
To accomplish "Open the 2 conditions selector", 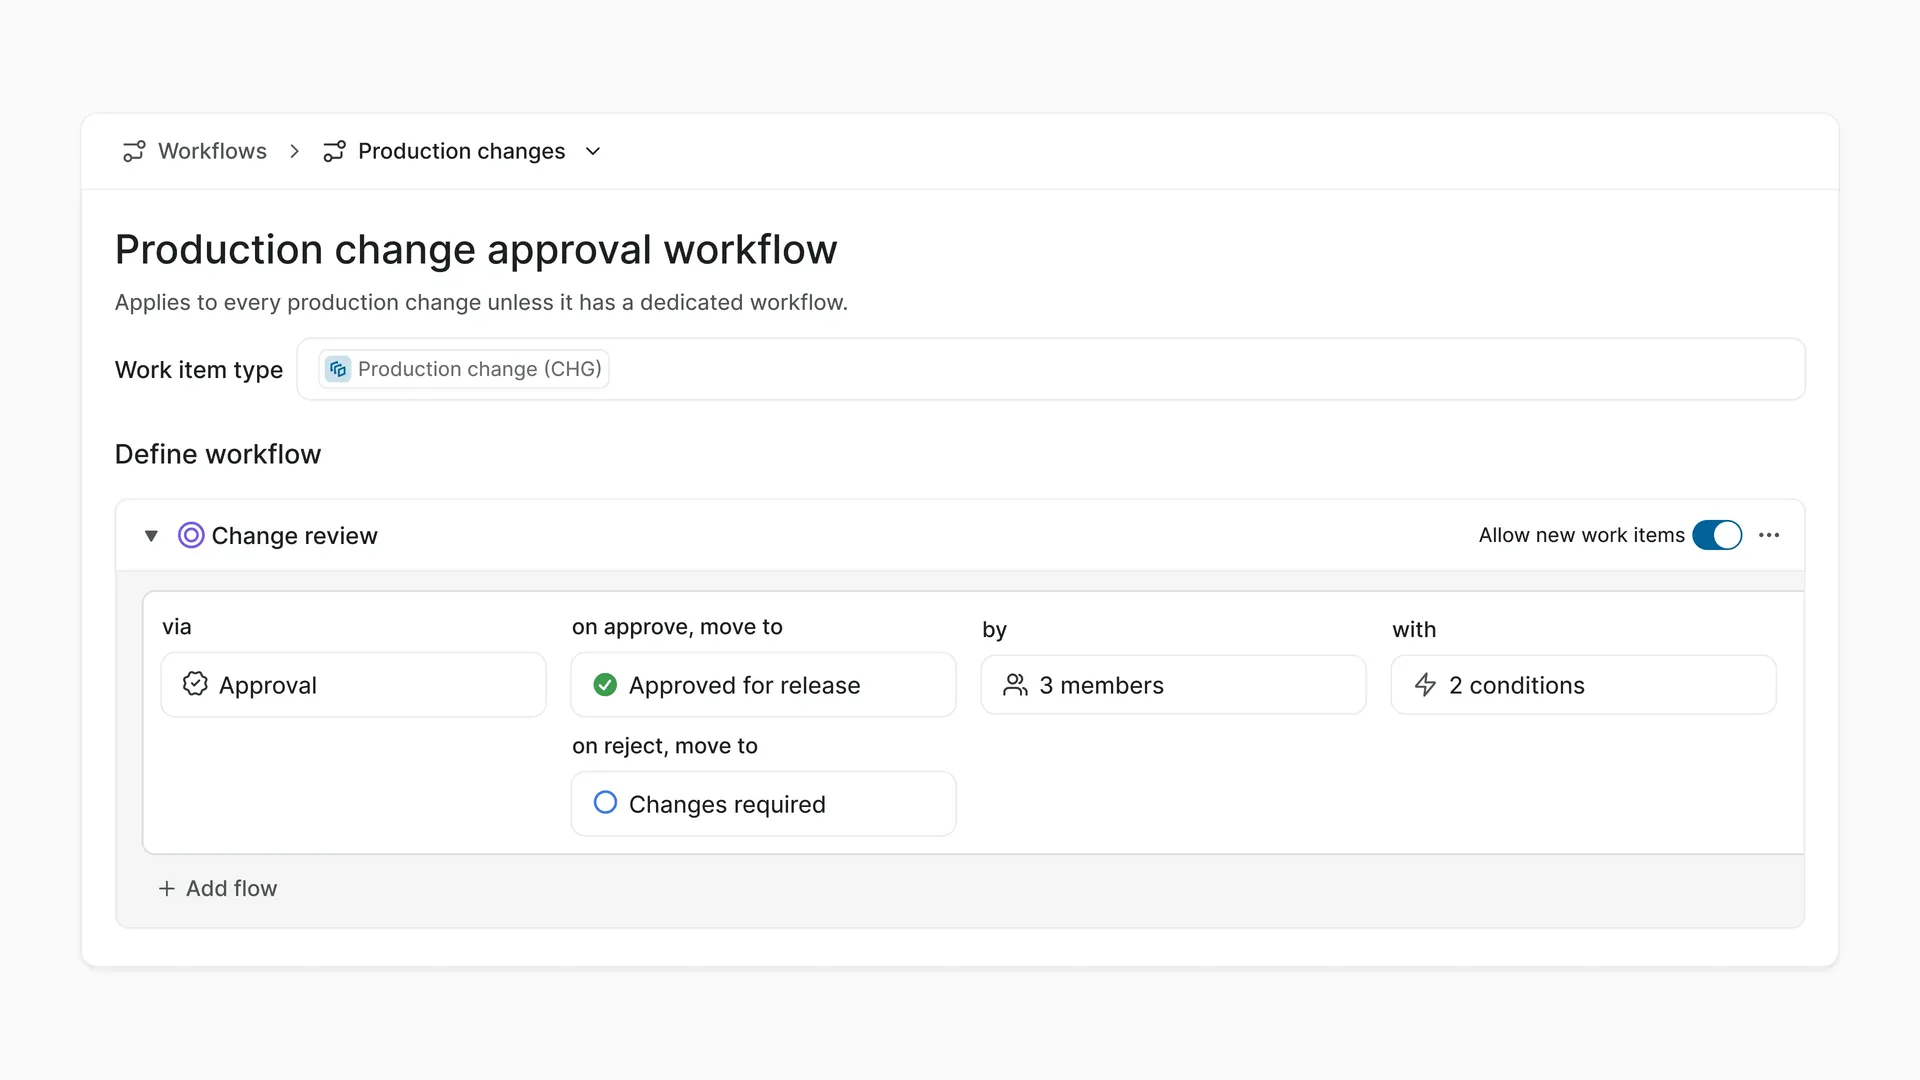I will (x=1584, y=685).
